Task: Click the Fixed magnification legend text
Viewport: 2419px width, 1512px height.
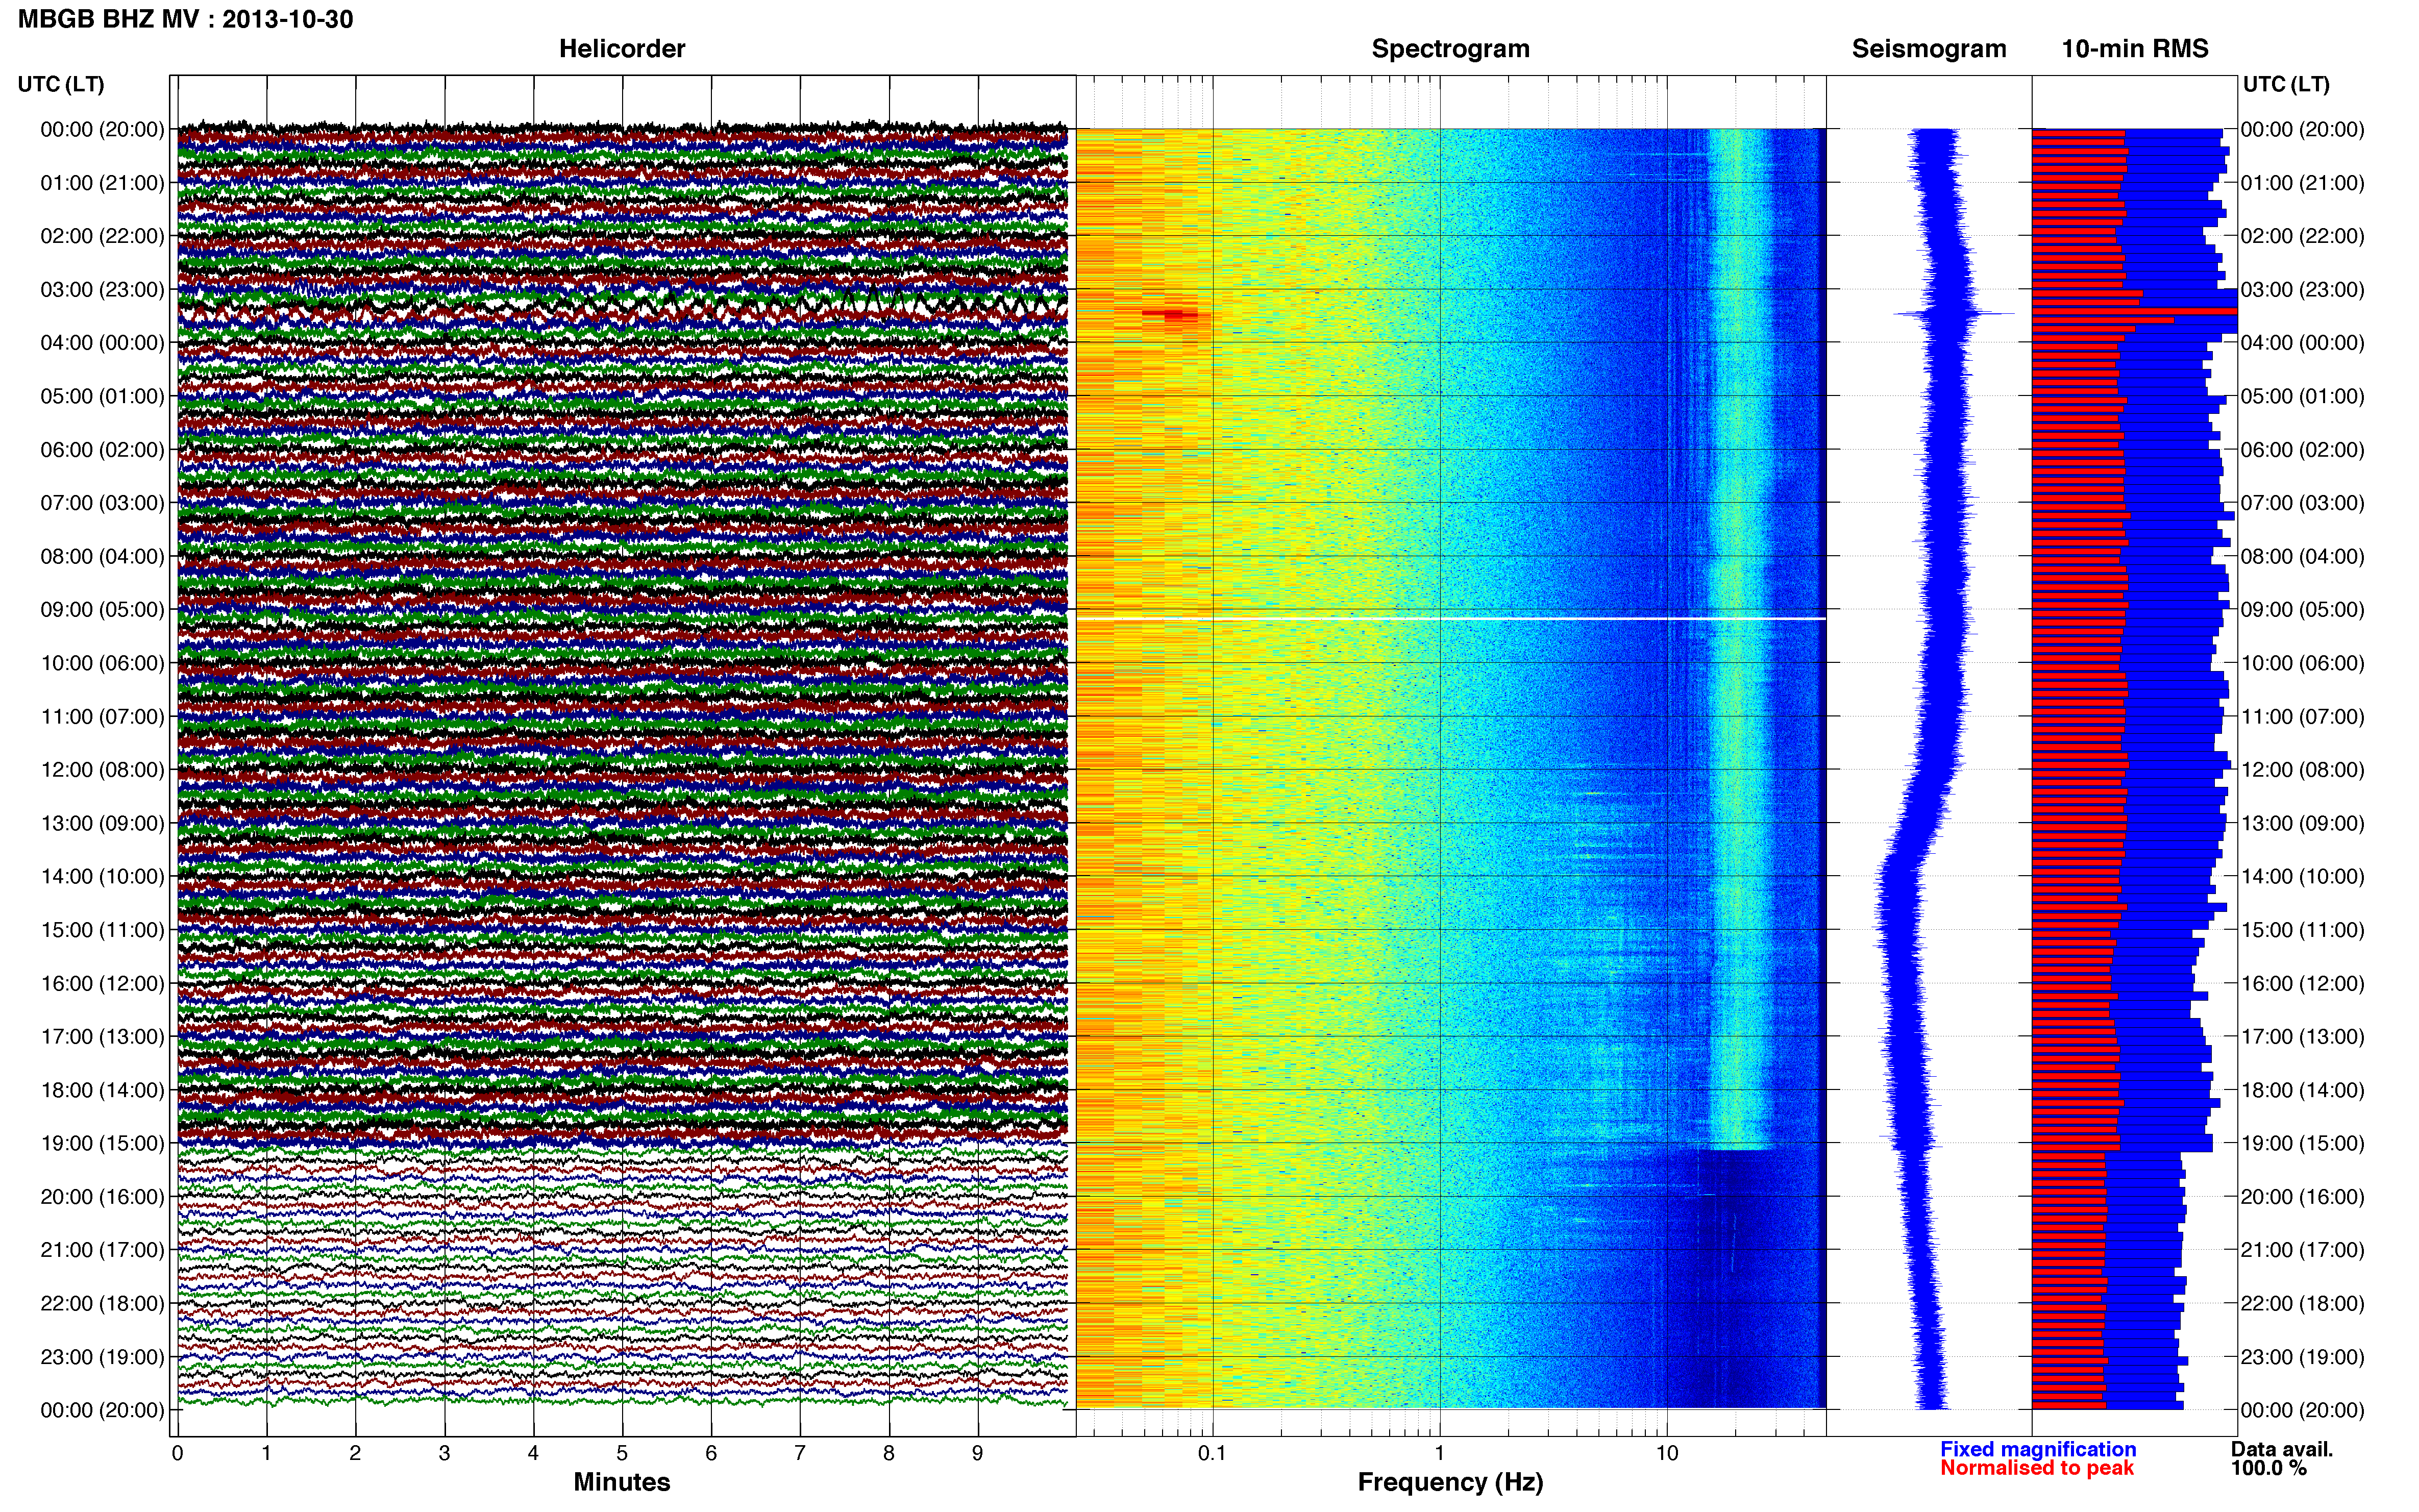Action: pyautogui.click(x=2038, y=1449)
